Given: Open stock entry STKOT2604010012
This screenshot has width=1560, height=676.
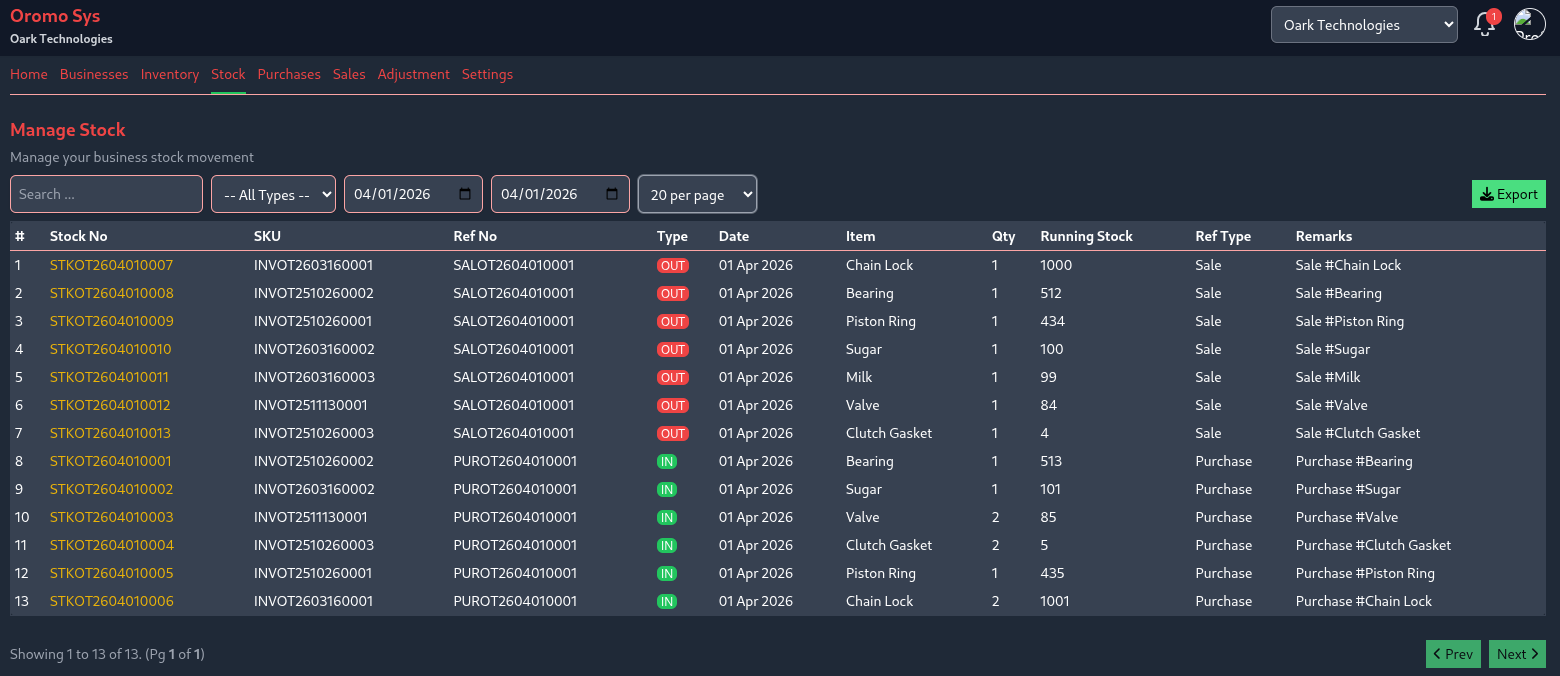Looking at the screenshot, I should click(x=110, y=405).
